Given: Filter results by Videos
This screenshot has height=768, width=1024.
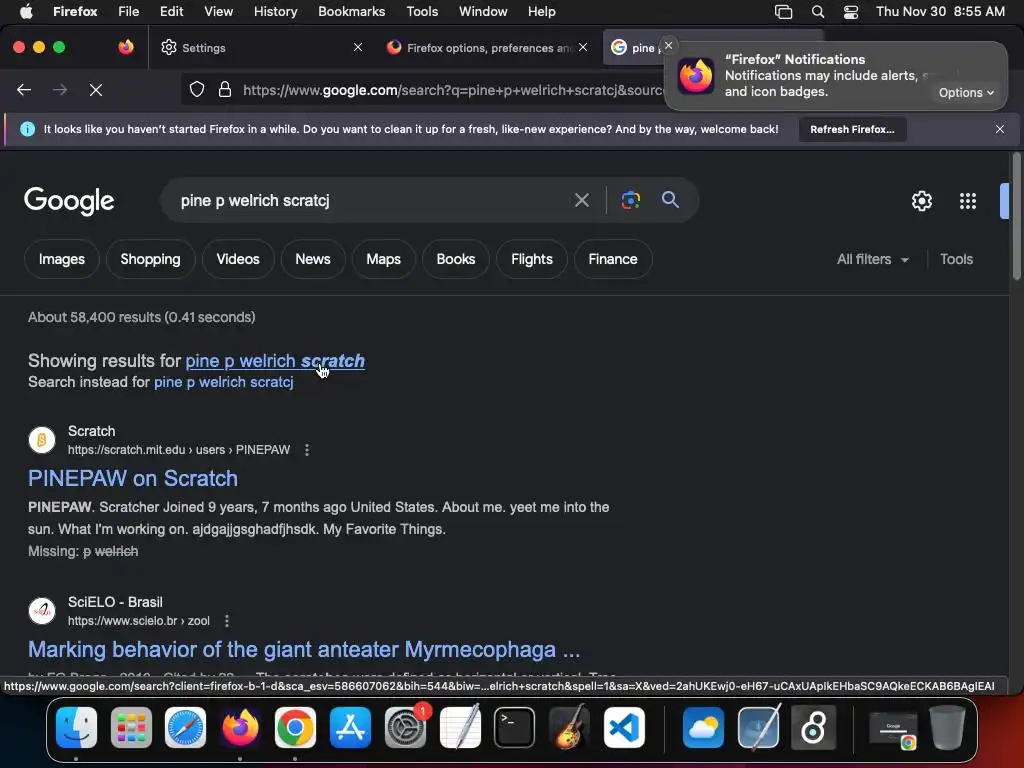Looking at the screenshot, I should pos(238,259).
